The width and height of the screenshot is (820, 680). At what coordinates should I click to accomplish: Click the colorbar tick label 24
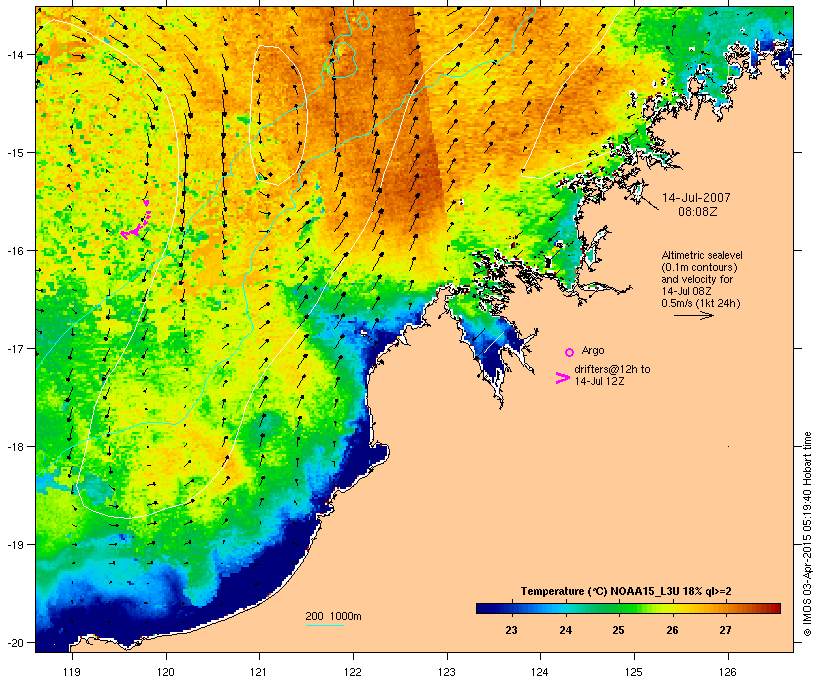[565, 630]
